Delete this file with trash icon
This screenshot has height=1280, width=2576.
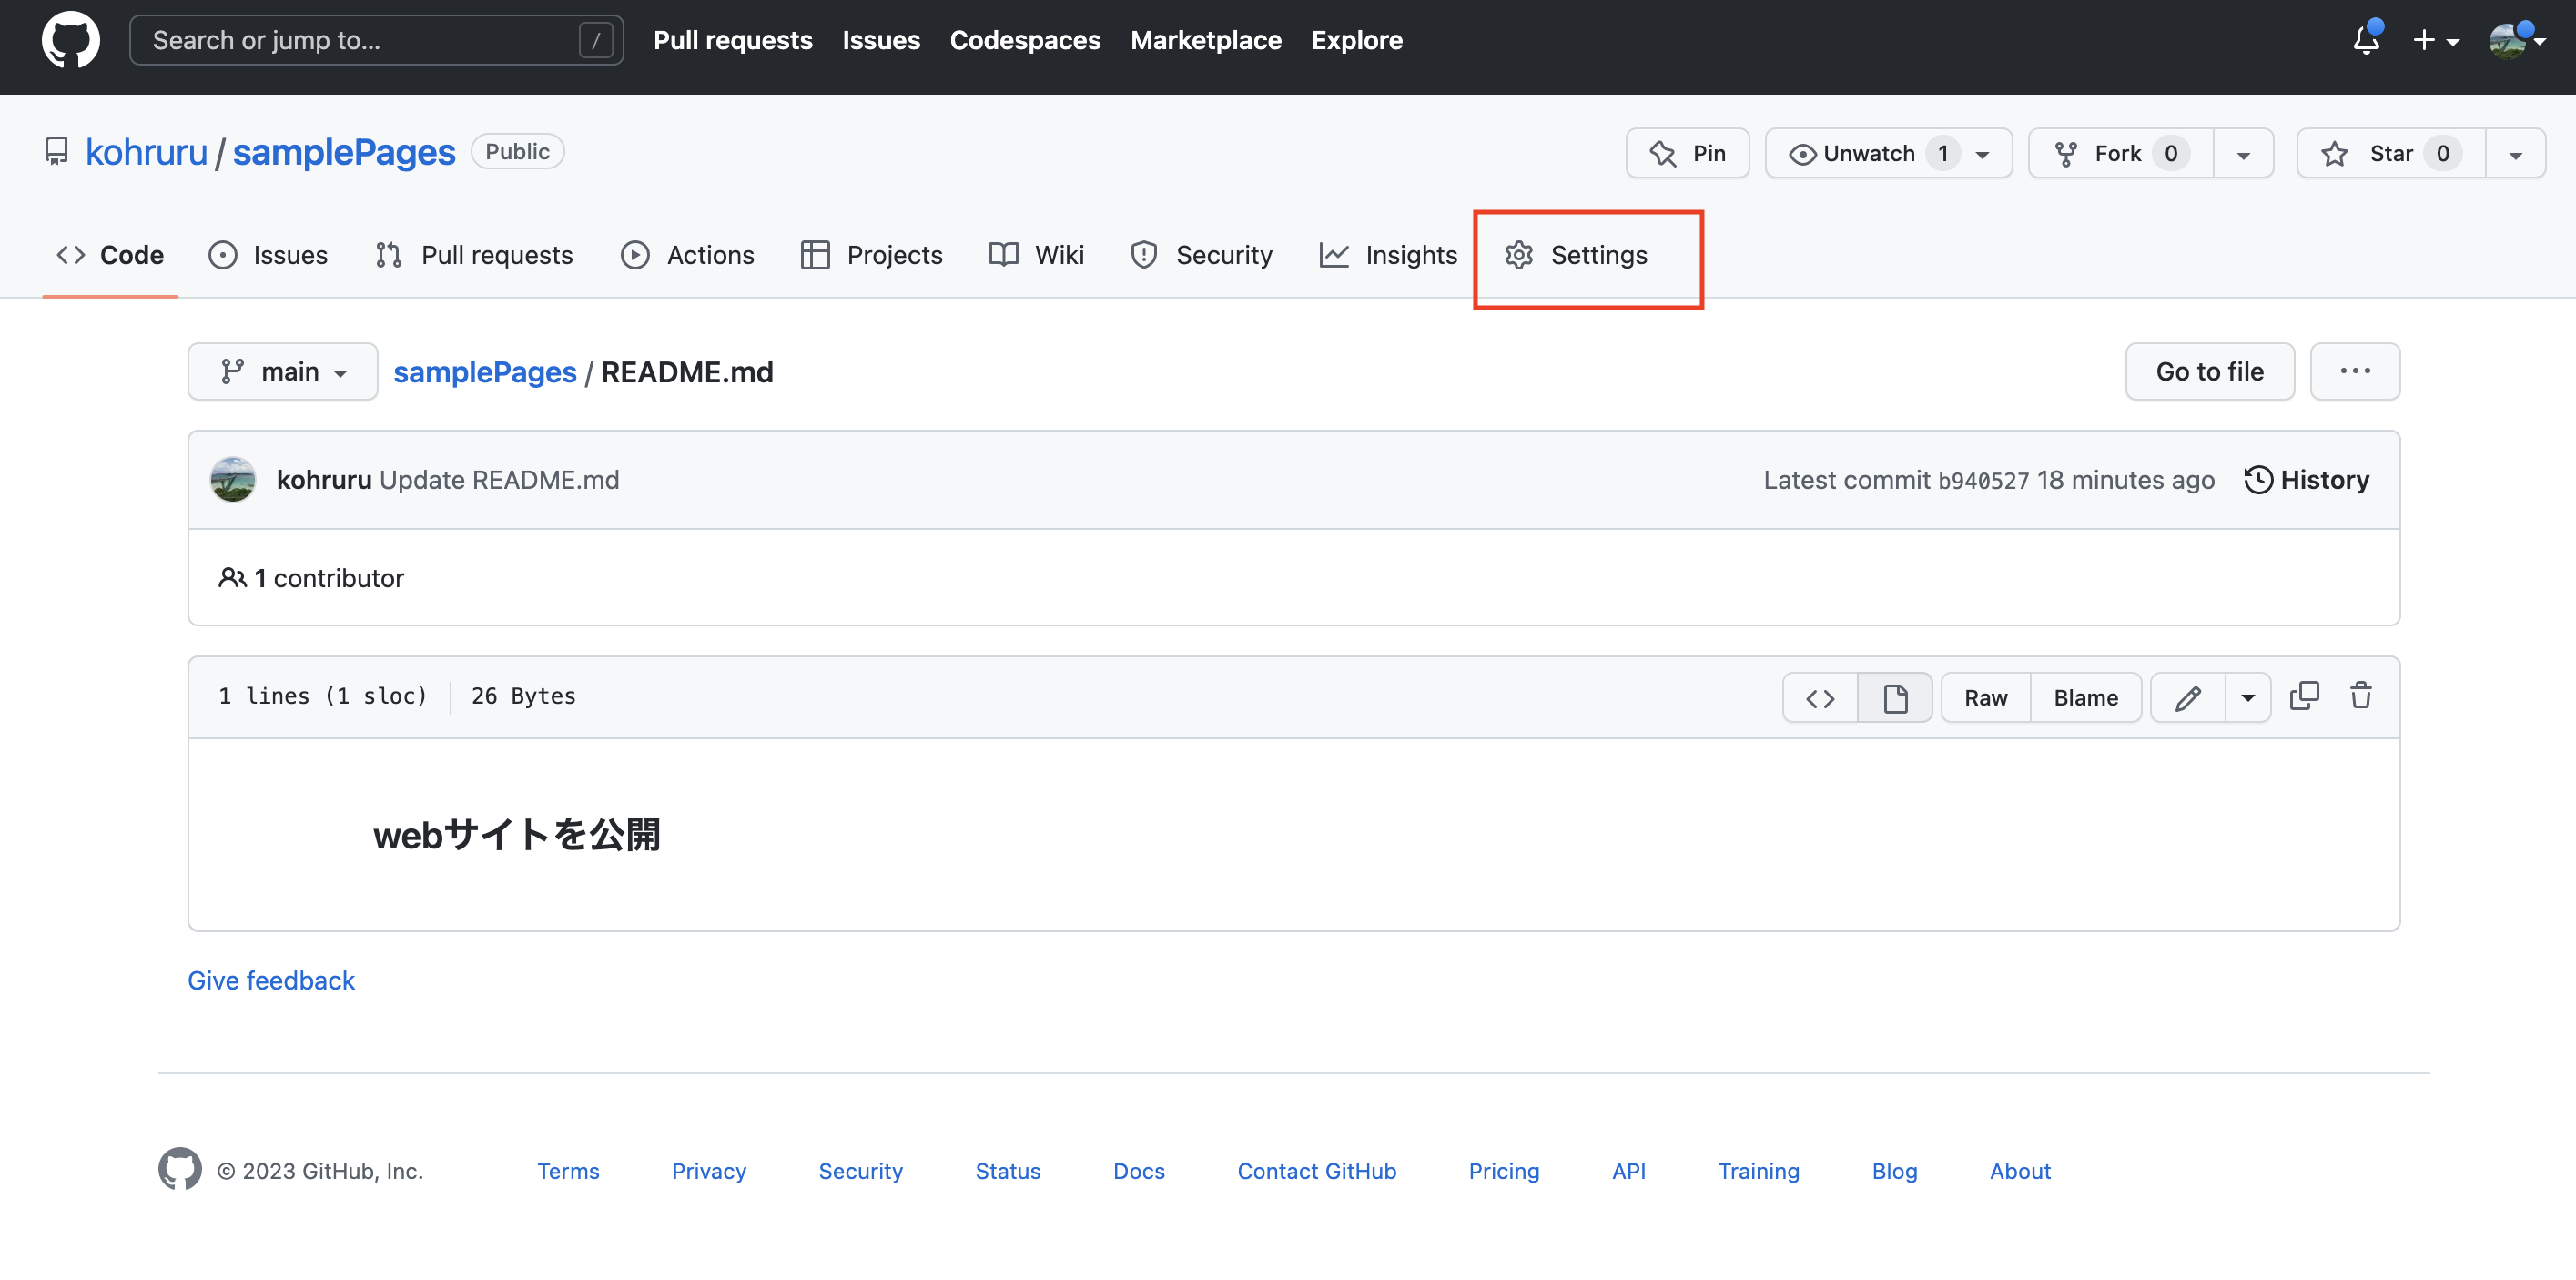(2361, 696)
